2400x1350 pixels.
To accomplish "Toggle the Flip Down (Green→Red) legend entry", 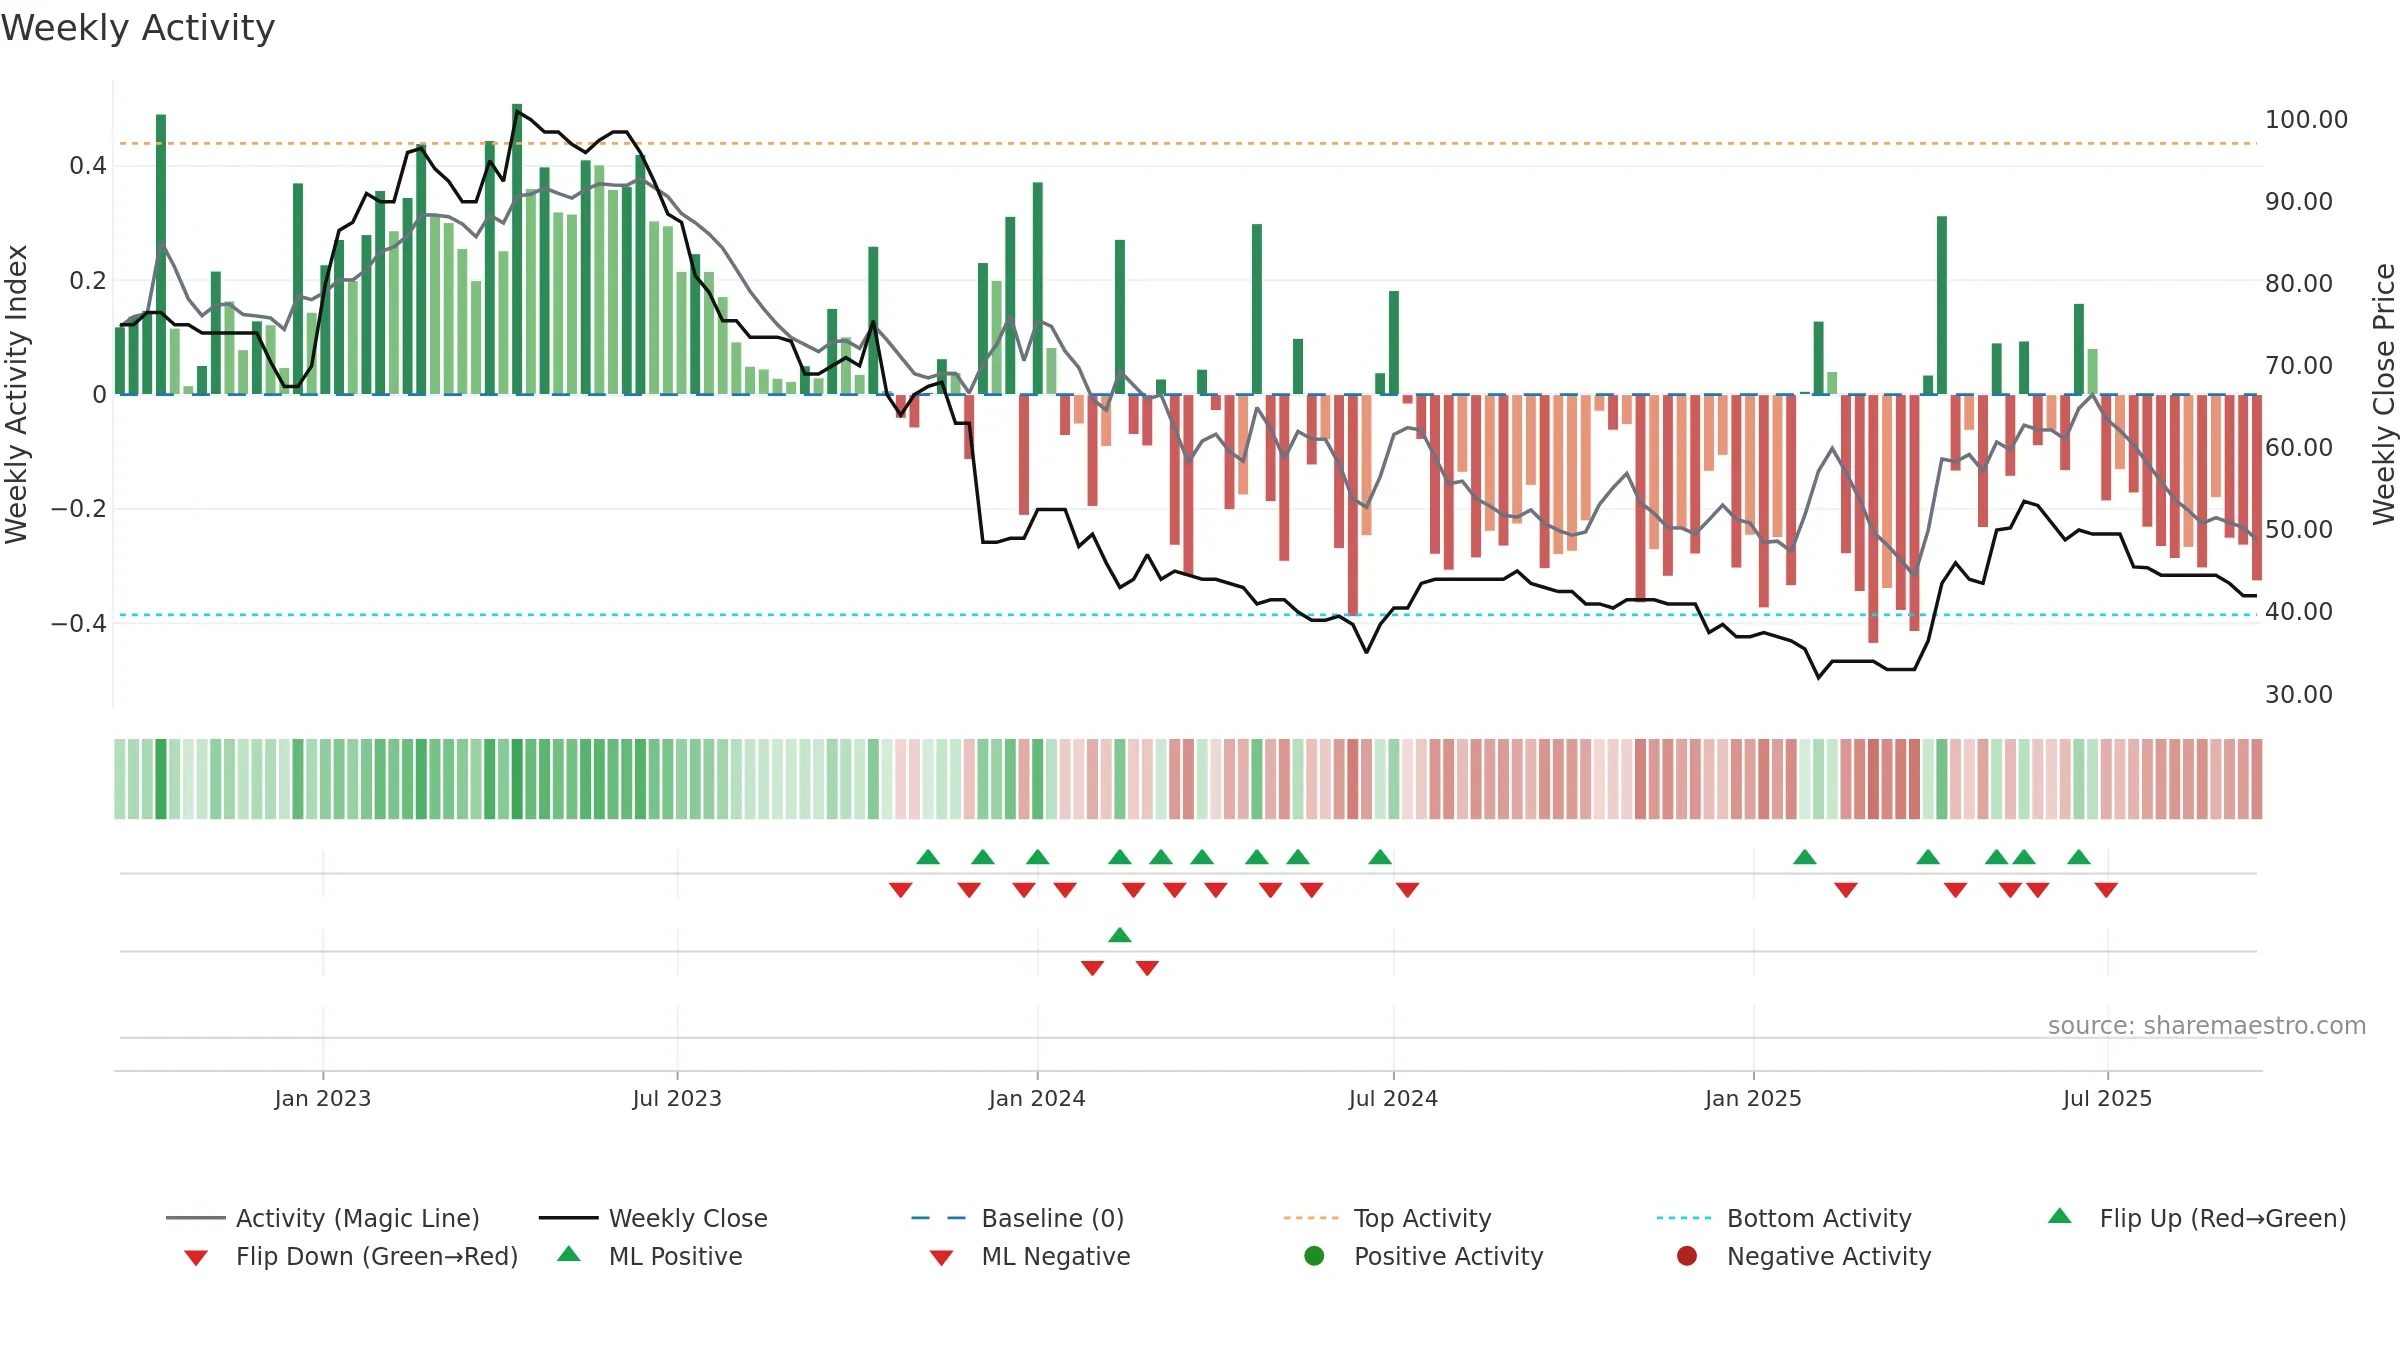I will [350, 1256].
